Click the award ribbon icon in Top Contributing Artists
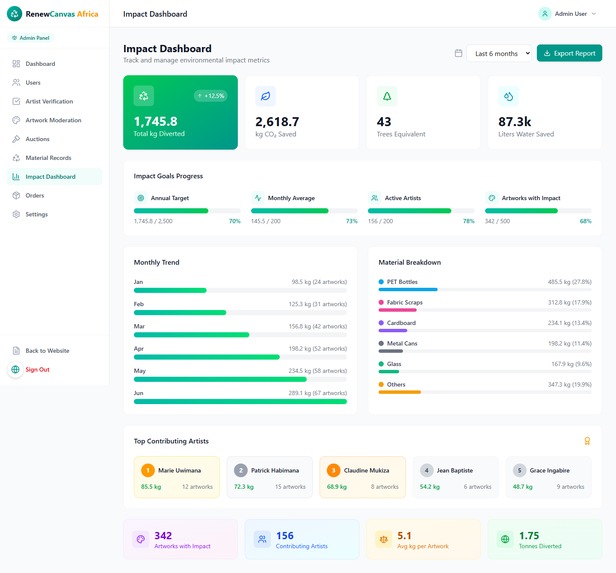Image resolution: width=616 pixels, height=573 pixels. [x=587, y=441]
